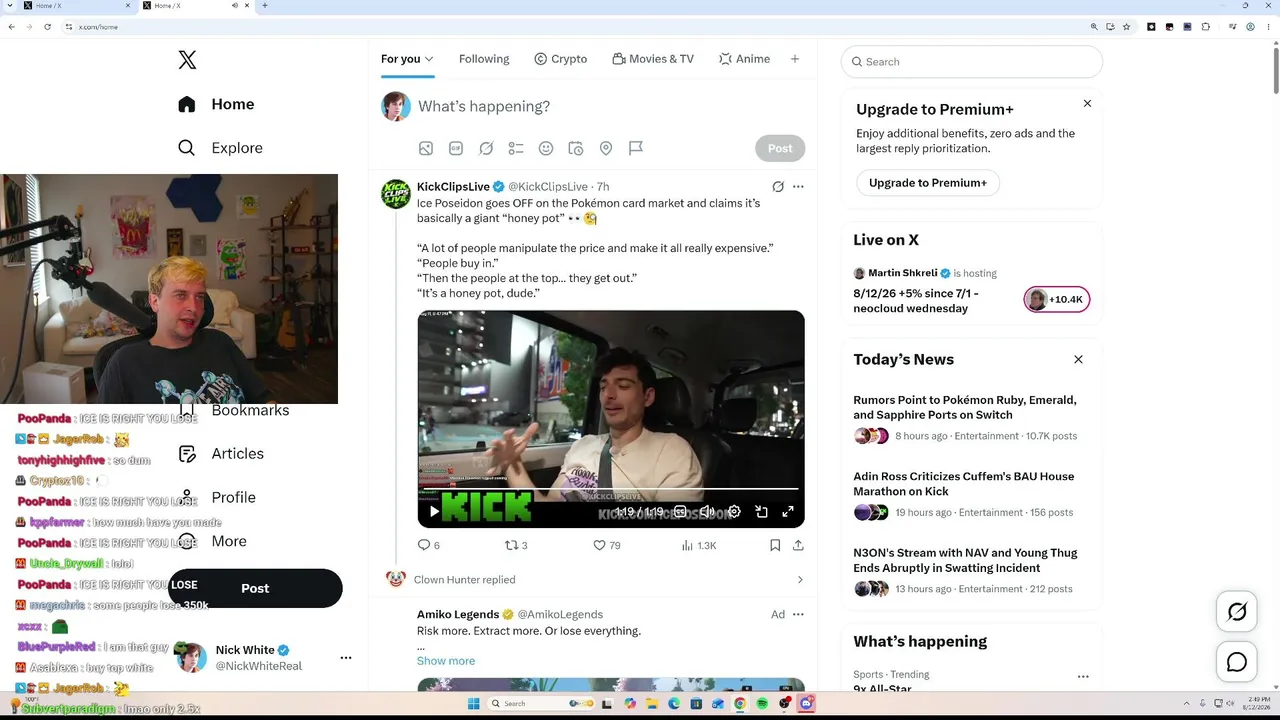The image size is (1280, 720).
Task: Open the Grok floating button
Action: (1237, 612)
